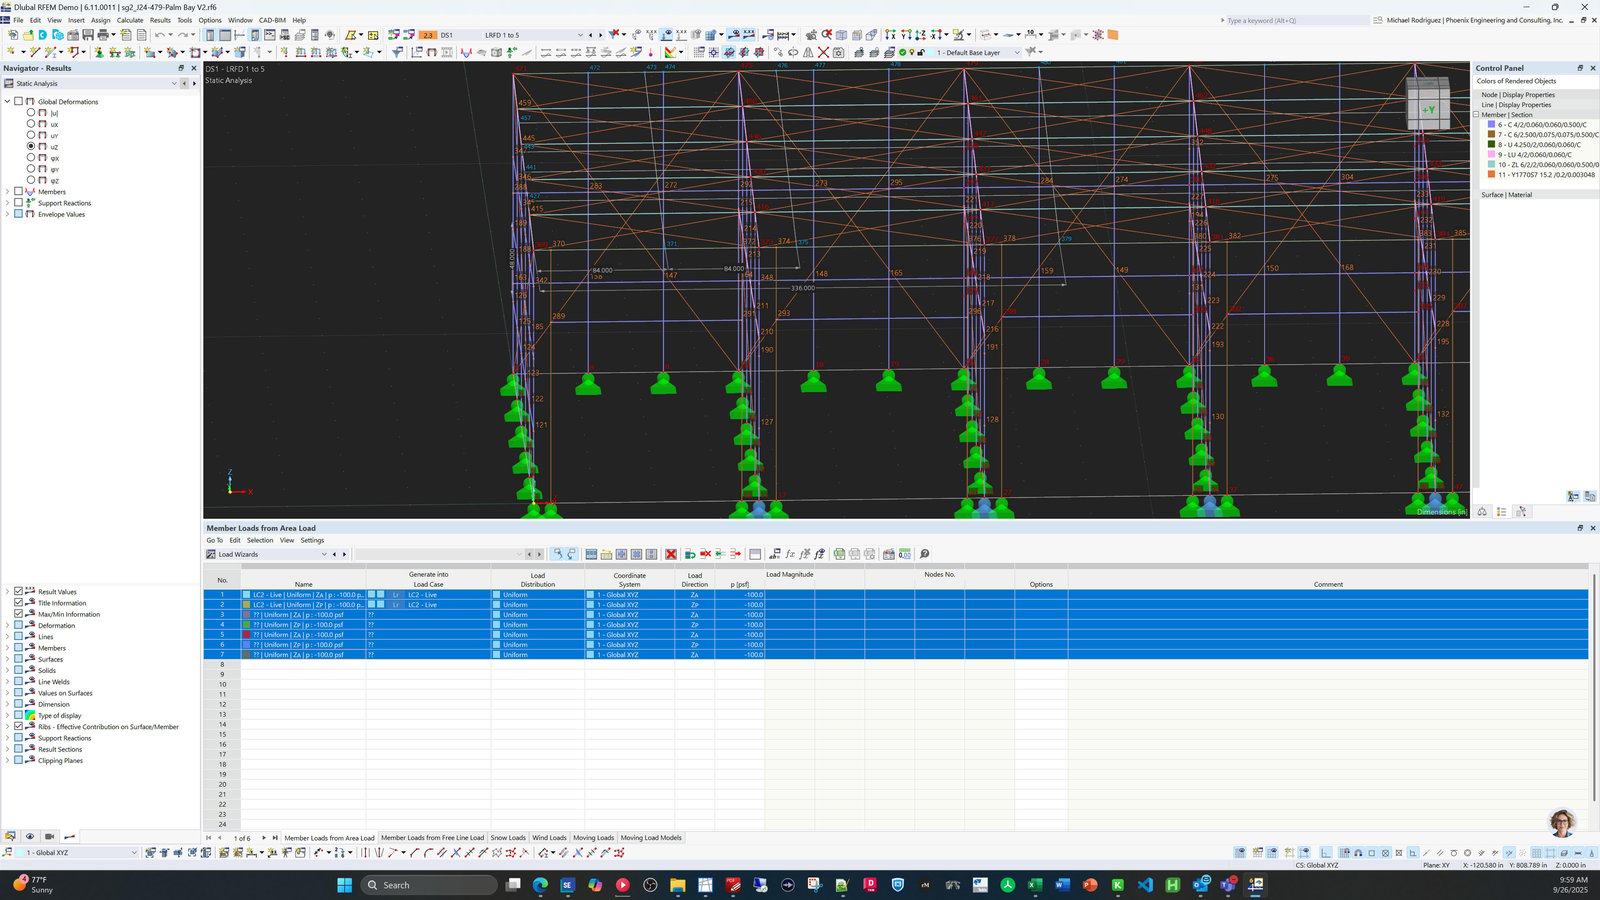Click the Print icon in the main toolbar

tap(103, 35)
